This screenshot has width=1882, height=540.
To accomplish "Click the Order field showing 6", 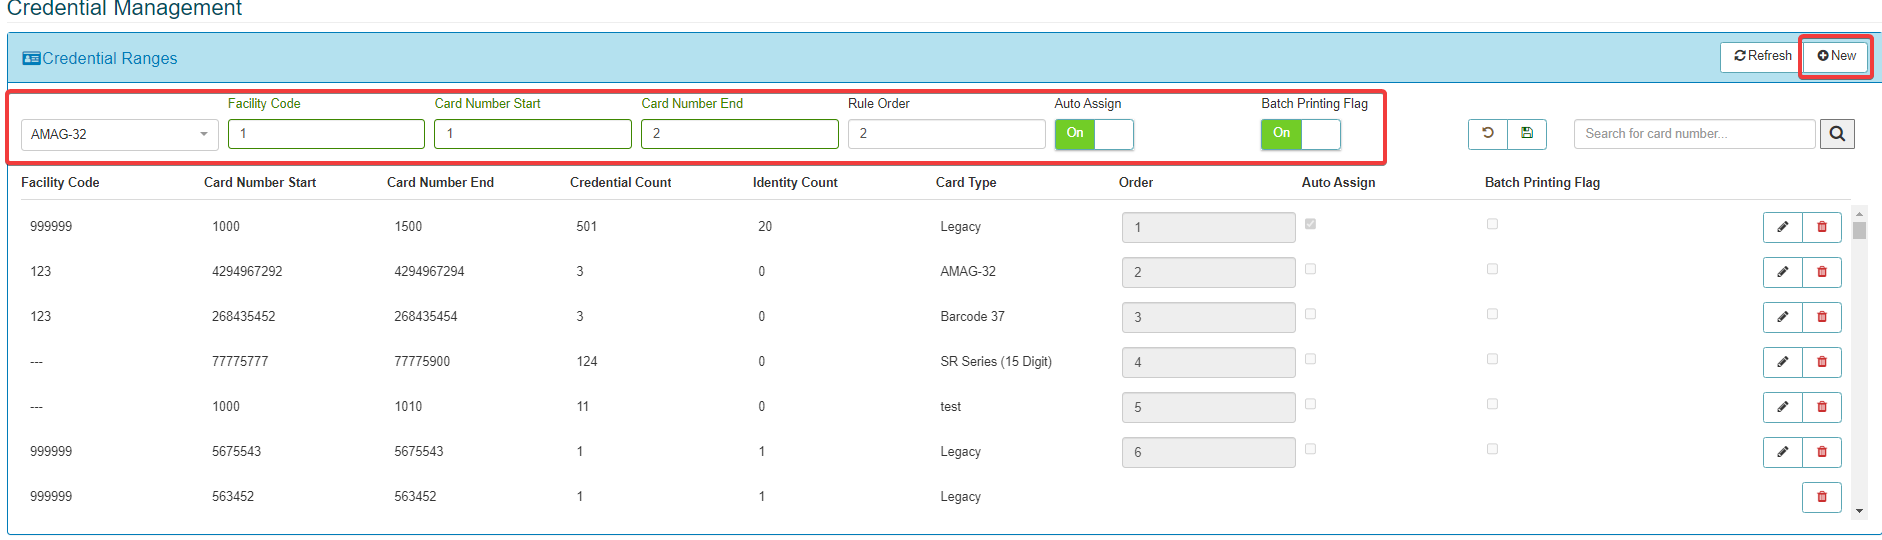I will pyautogui.click(x=1209, y=452).
